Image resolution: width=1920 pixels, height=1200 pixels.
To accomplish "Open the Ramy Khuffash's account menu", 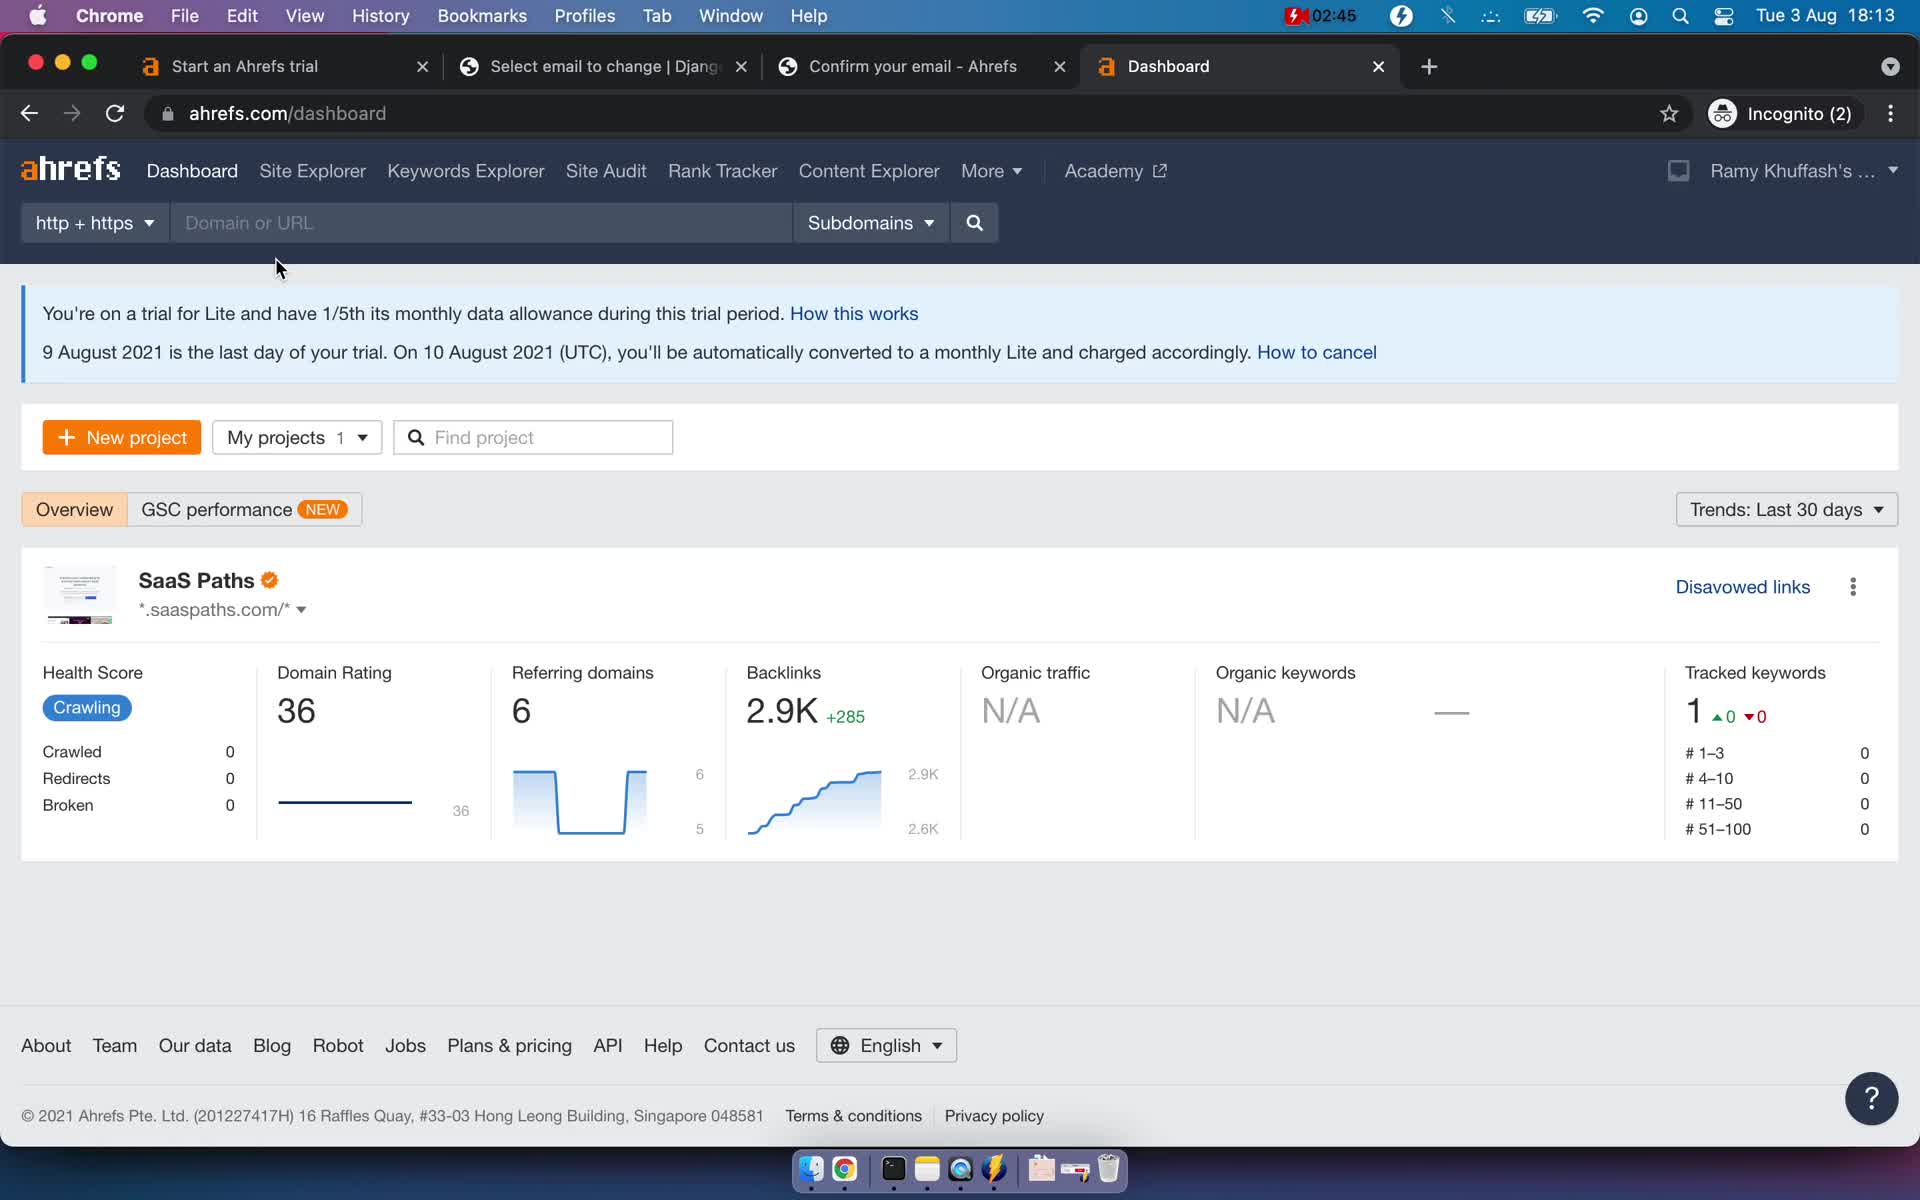I will pos(1804,171).
